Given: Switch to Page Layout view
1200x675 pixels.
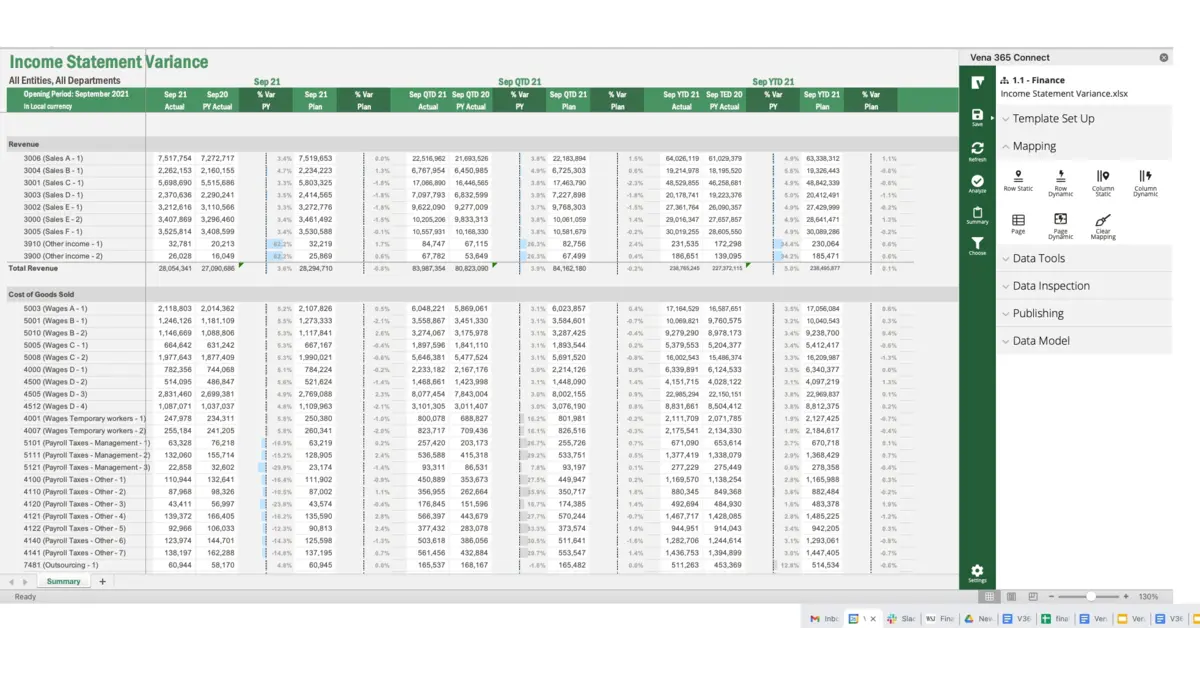Looking at the screenshot, I should pyautogui.click(x=1011, y=597).
